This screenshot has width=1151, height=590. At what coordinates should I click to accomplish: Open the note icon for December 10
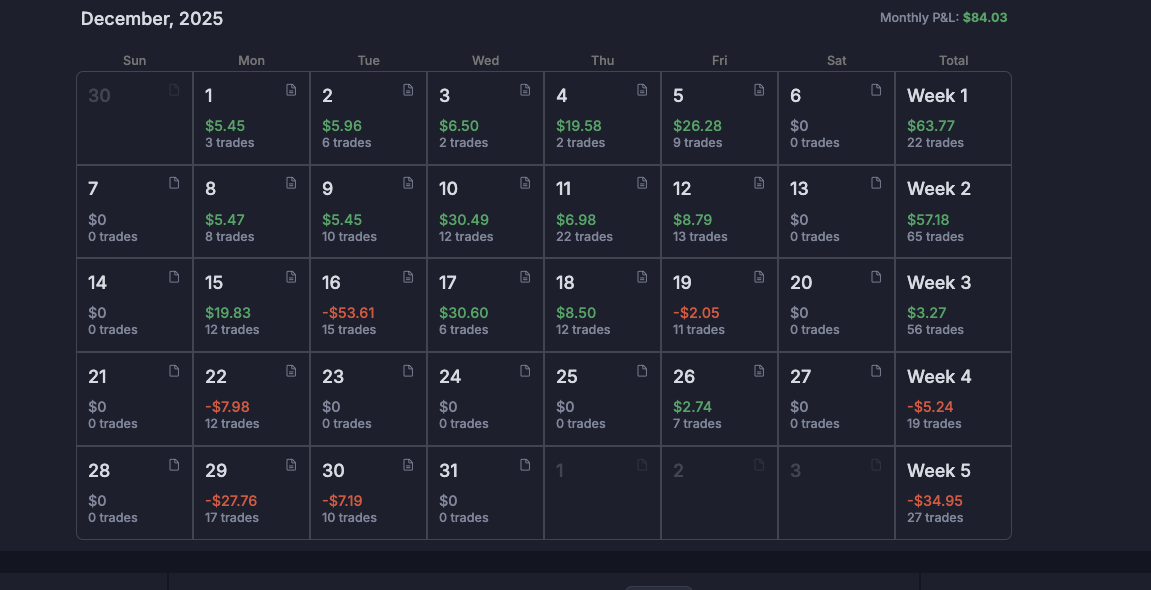[x=525, y=183]
